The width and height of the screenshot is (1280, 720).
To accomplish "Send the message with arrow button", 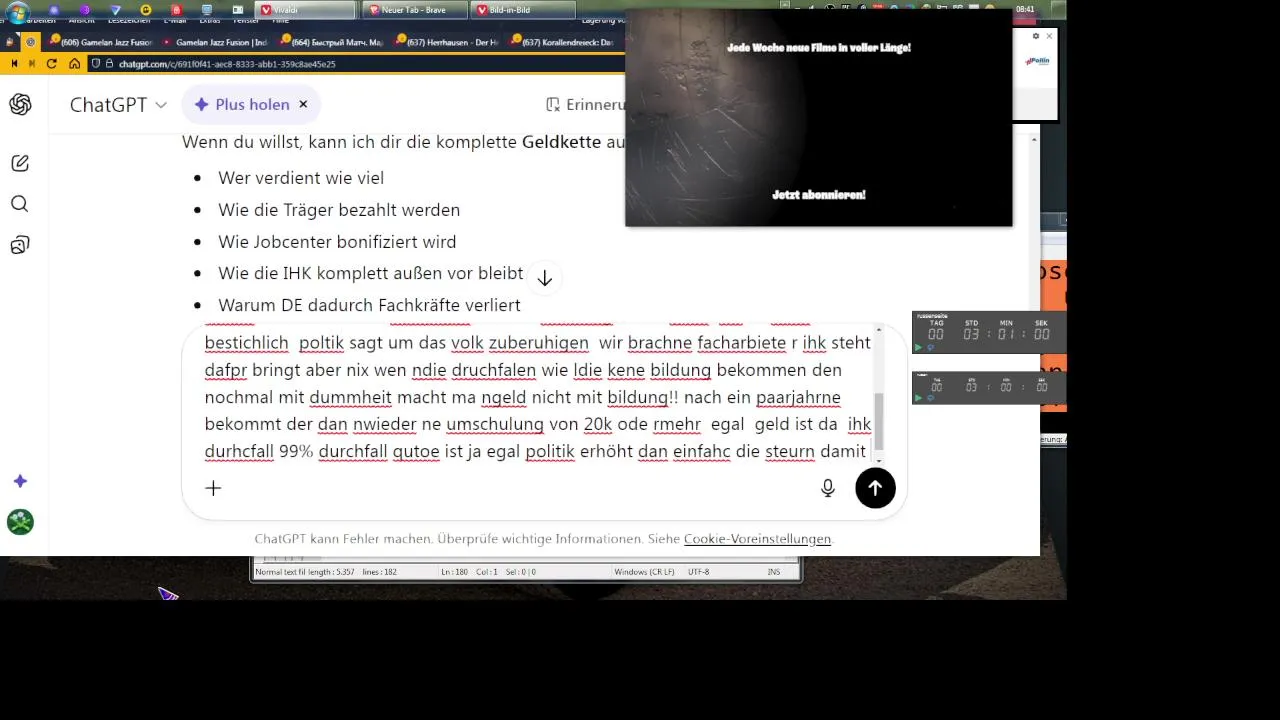I will (875, 488).
